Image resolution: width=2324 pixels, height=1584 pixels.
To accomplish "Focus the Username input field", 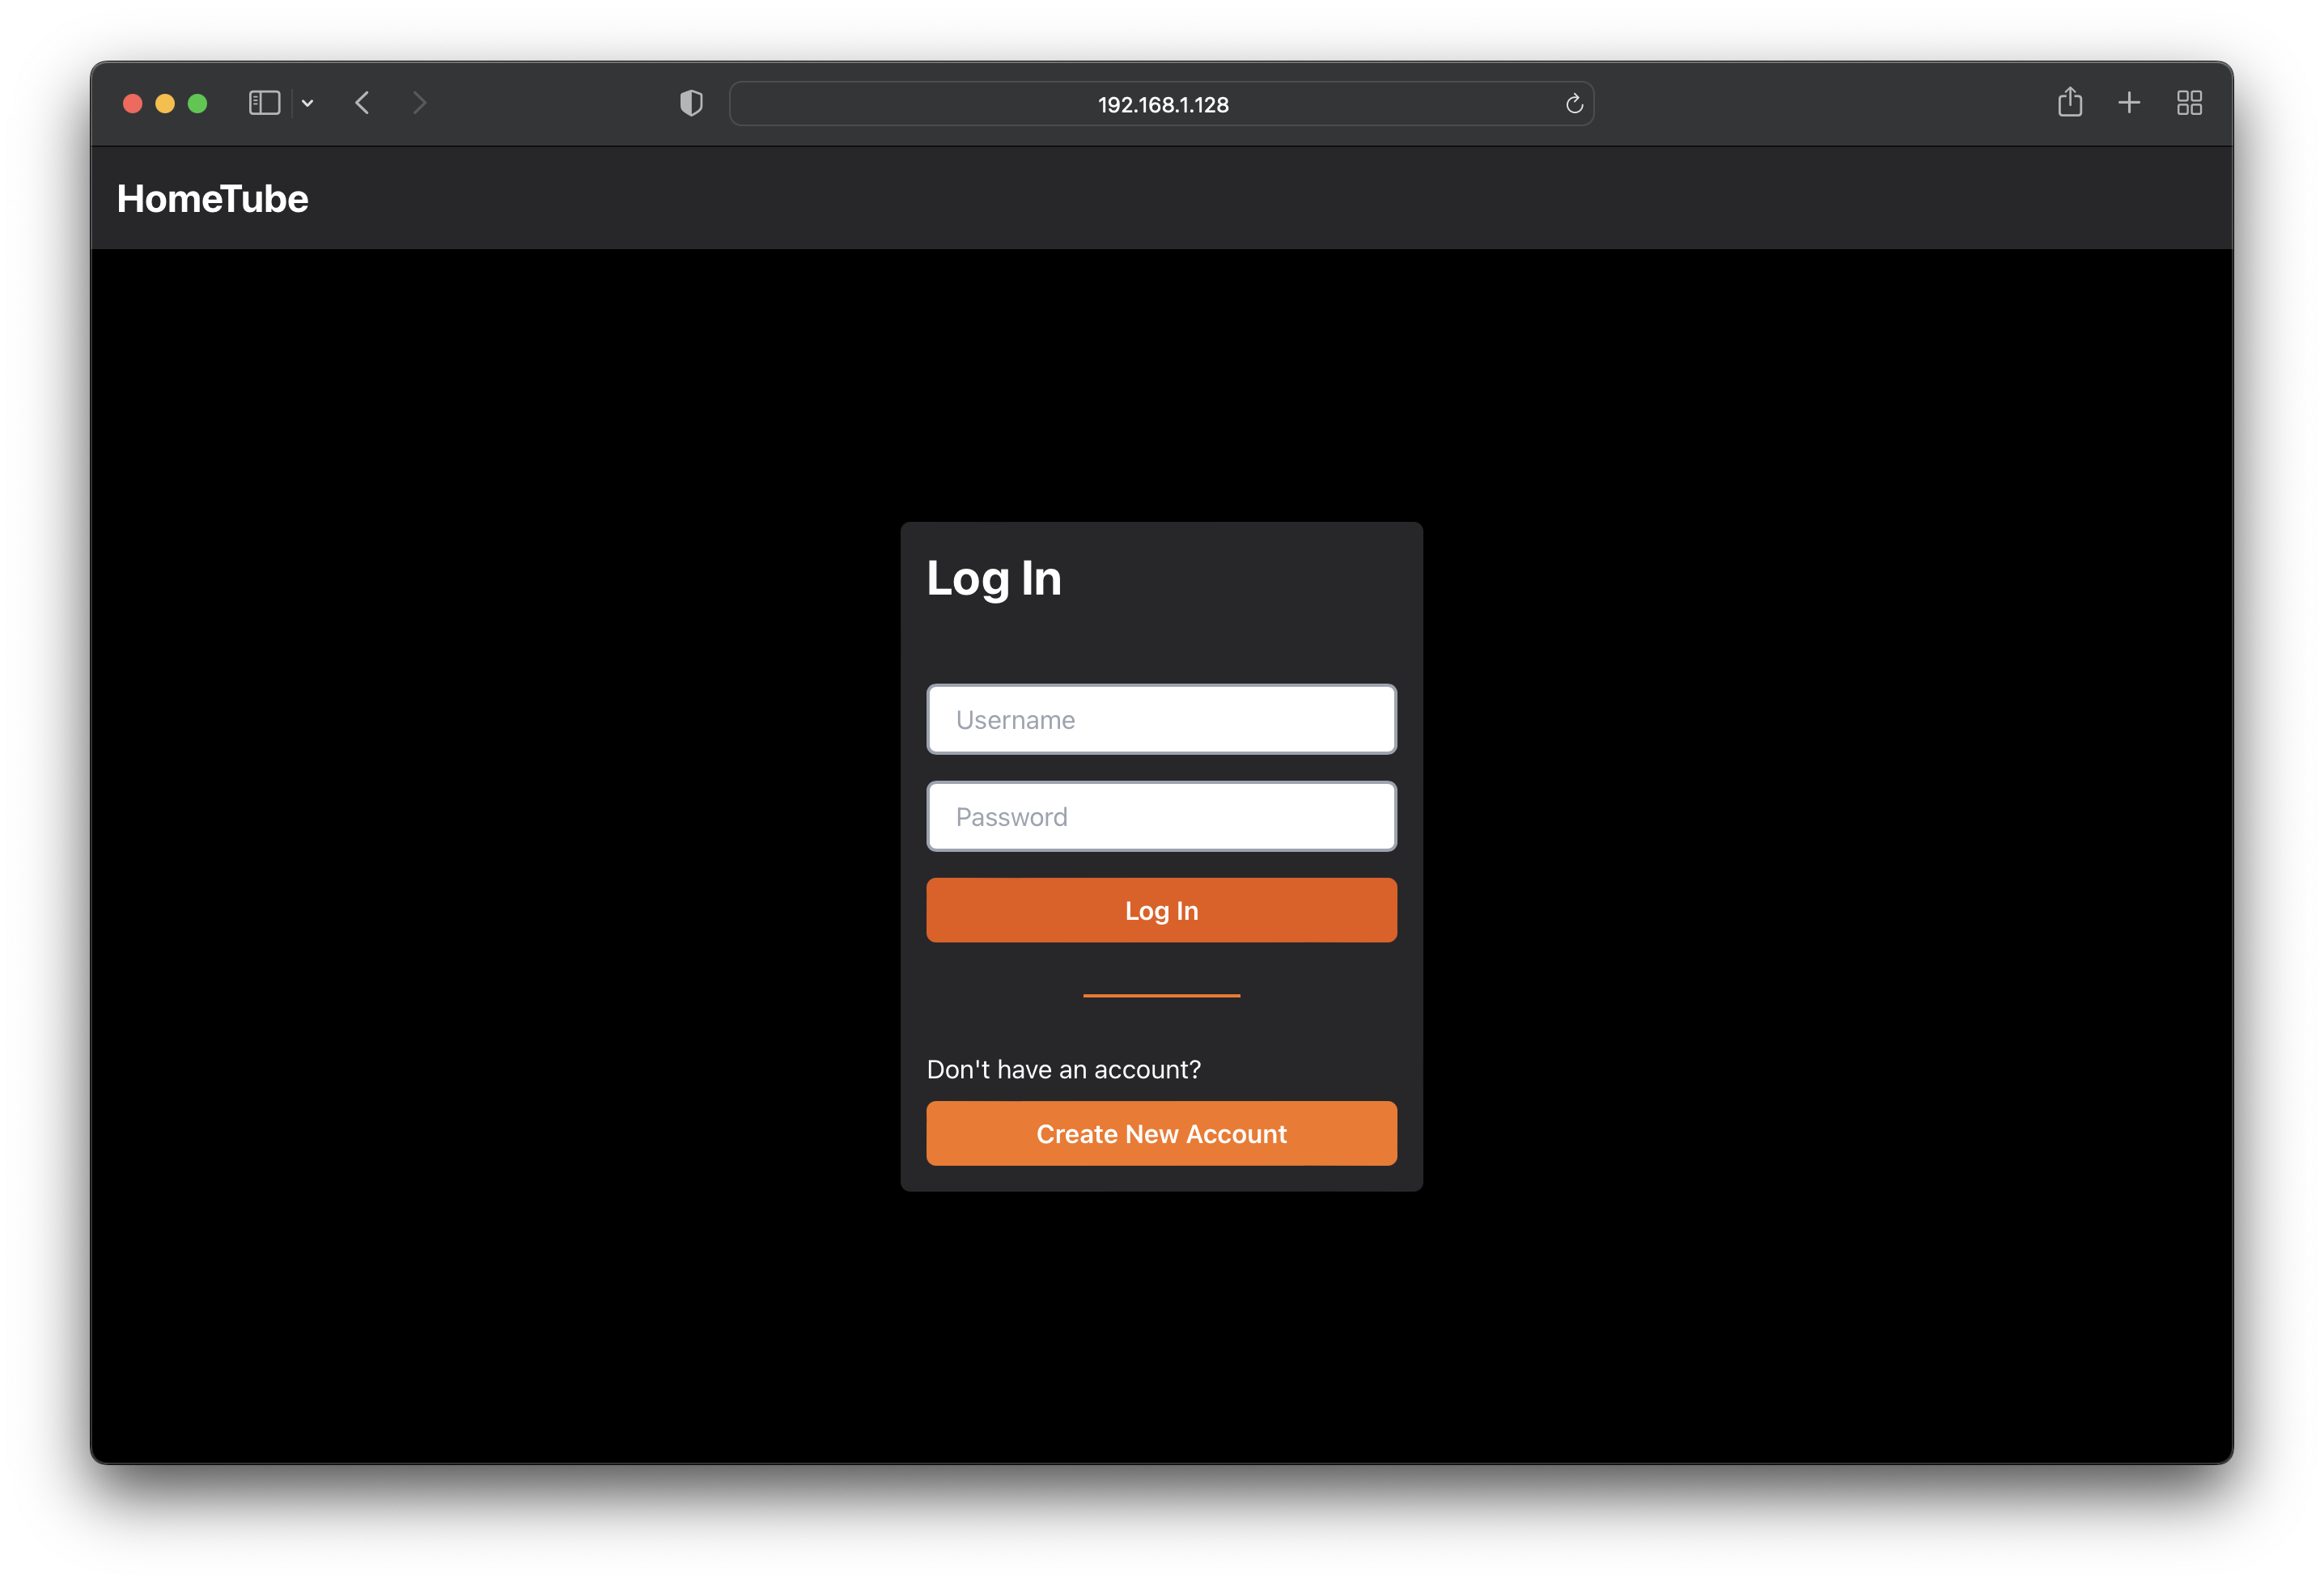I will [x=1161, y=719].
